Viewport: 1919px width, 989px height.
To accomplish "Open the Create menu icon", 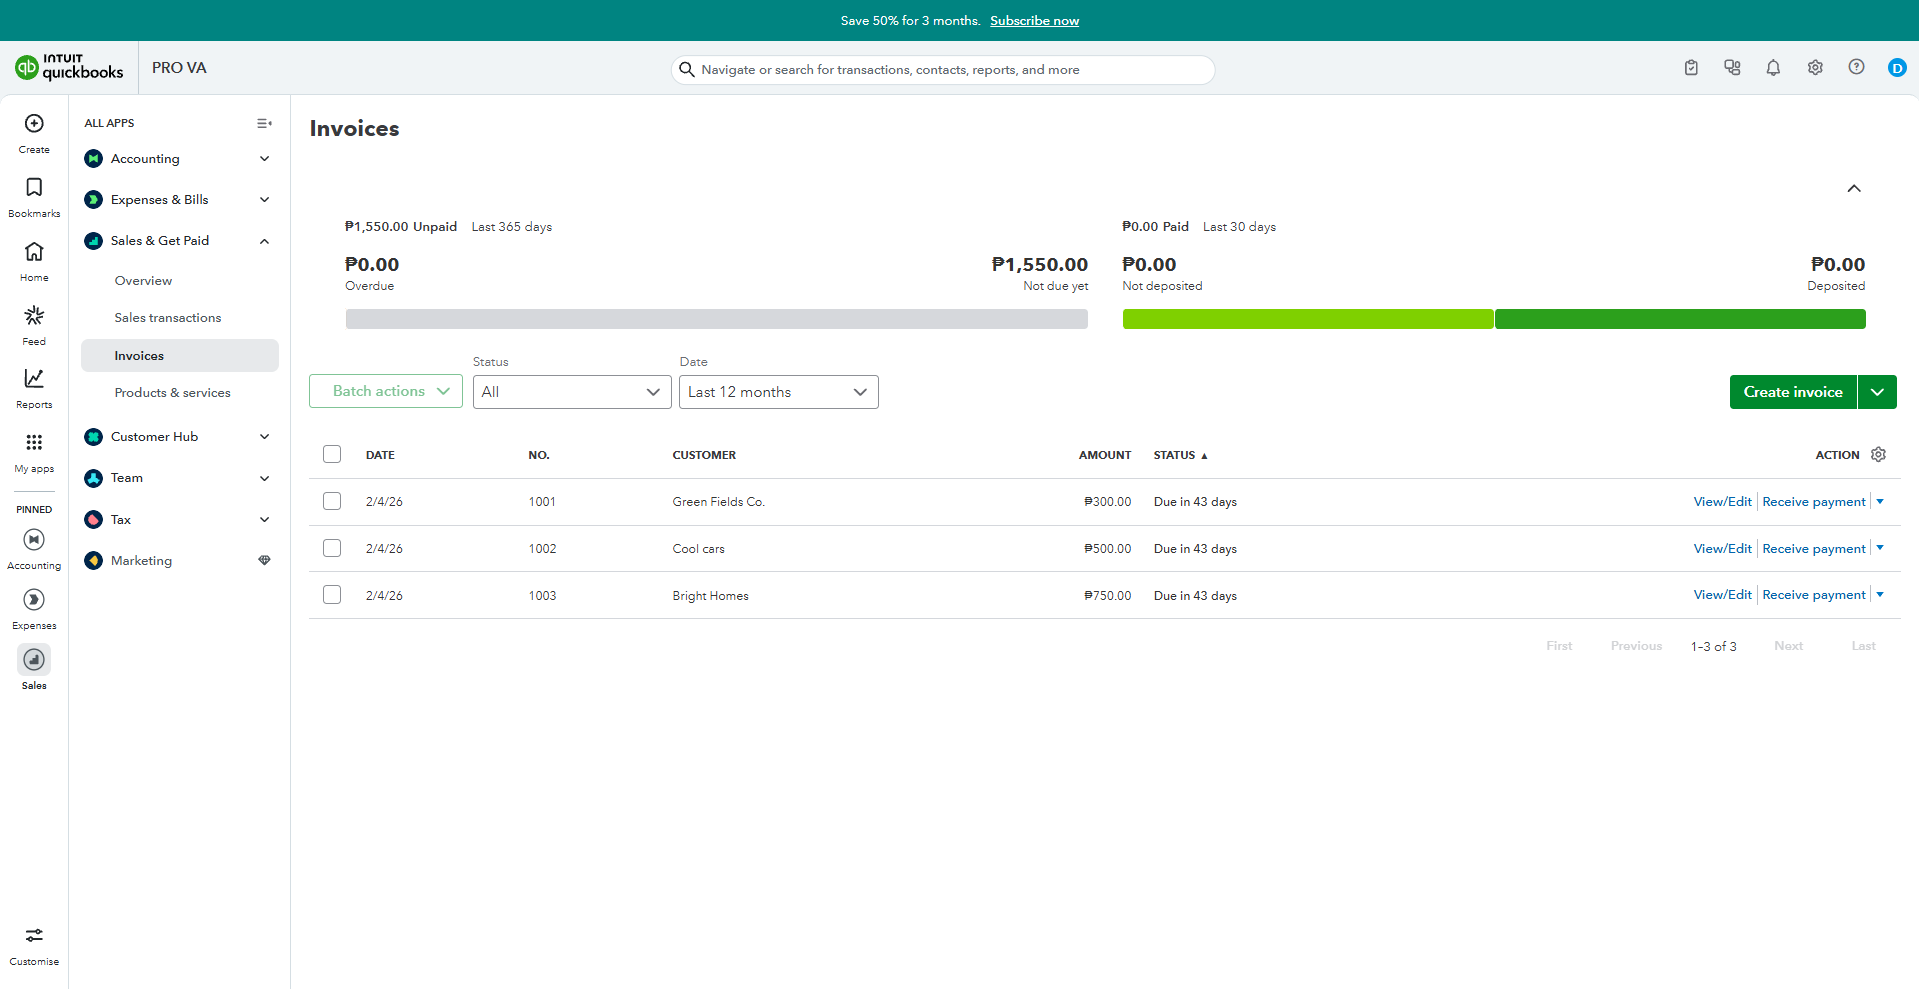I will click(34, 123).
